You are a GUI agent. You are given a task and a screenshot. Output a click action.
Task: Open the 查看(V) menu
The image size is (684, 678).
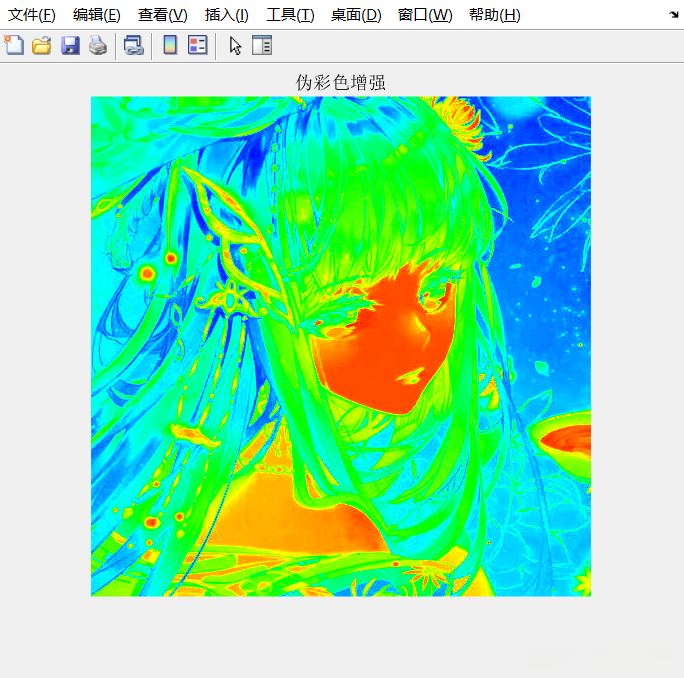(163, 15)
